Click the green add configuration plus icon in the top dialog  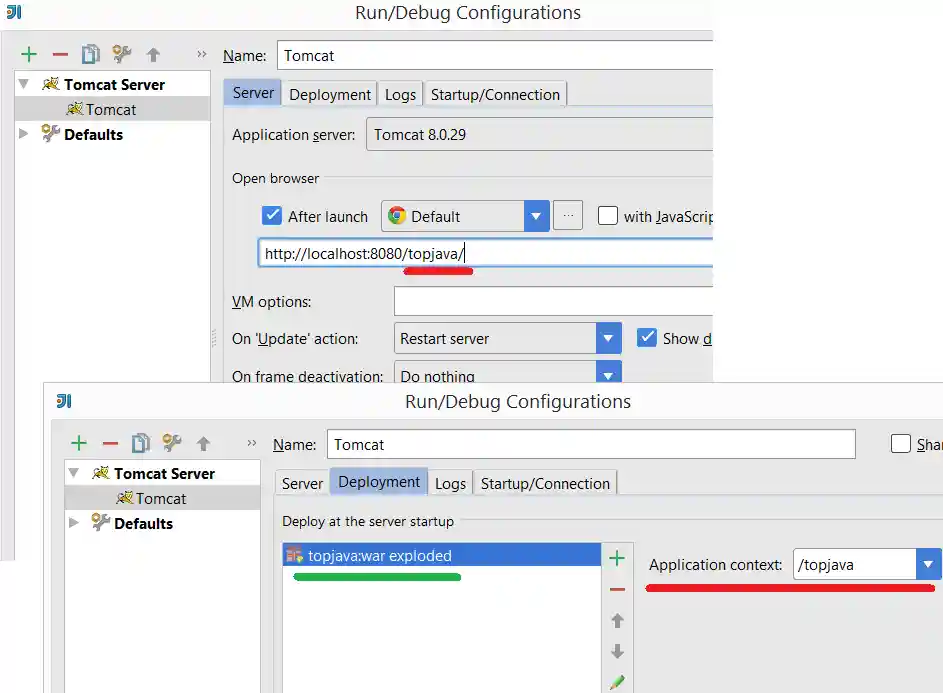pyautogui.click(x=29, y=54)
